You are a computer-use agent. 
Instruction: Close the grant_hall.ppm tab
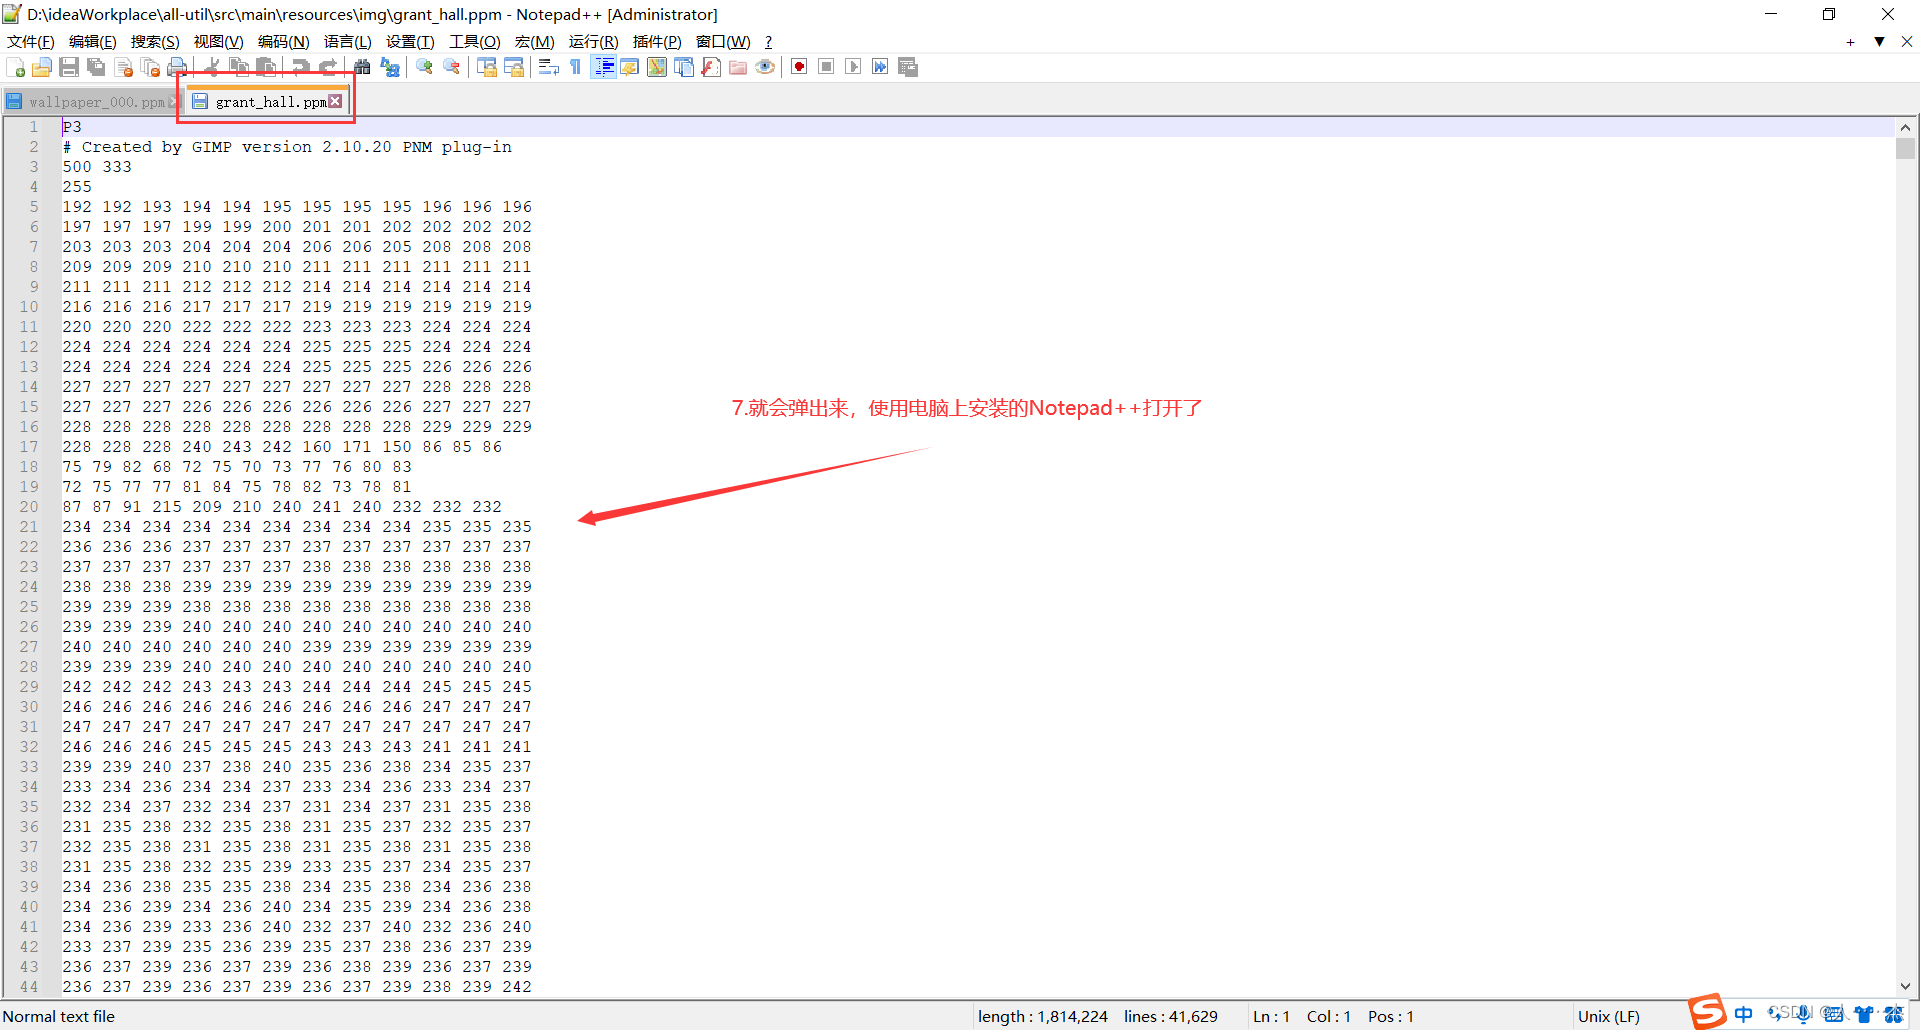click(x=335, y=101)
